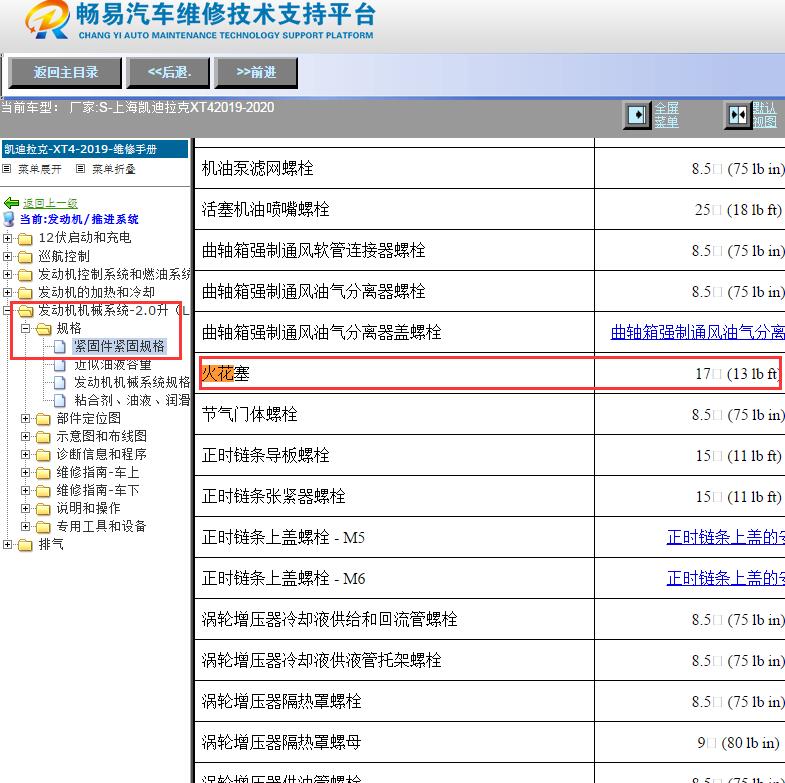Viewport: 785px width, 783px height.
Task: Open the 默认视图 link
Action: 764,115
